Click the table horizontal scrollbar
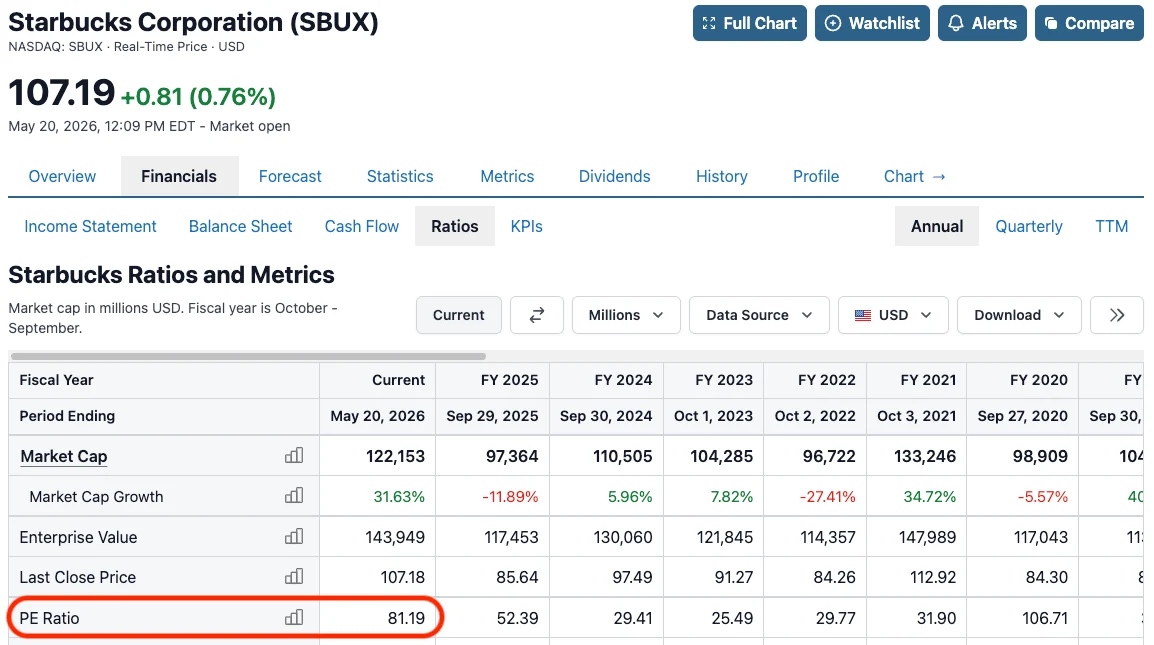 click(248, 356)
